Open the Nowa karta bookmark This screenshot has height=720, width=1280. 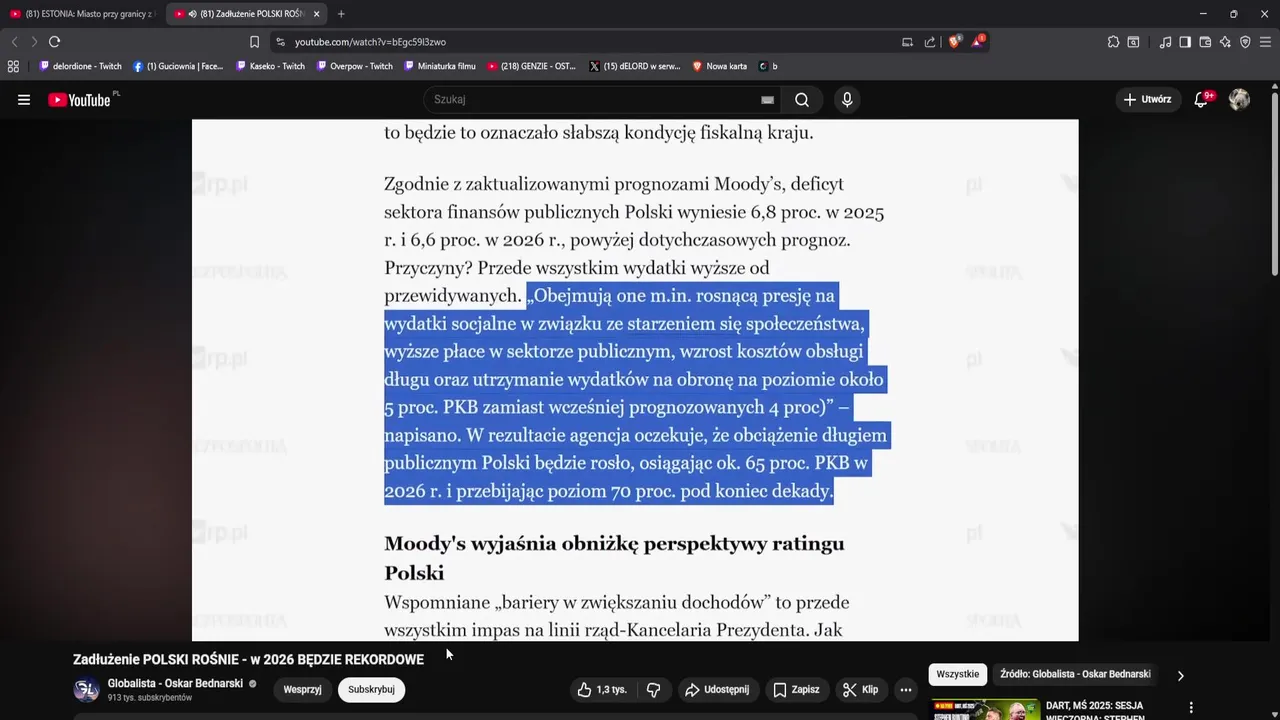pyautogui.click(x=720, y=66)
